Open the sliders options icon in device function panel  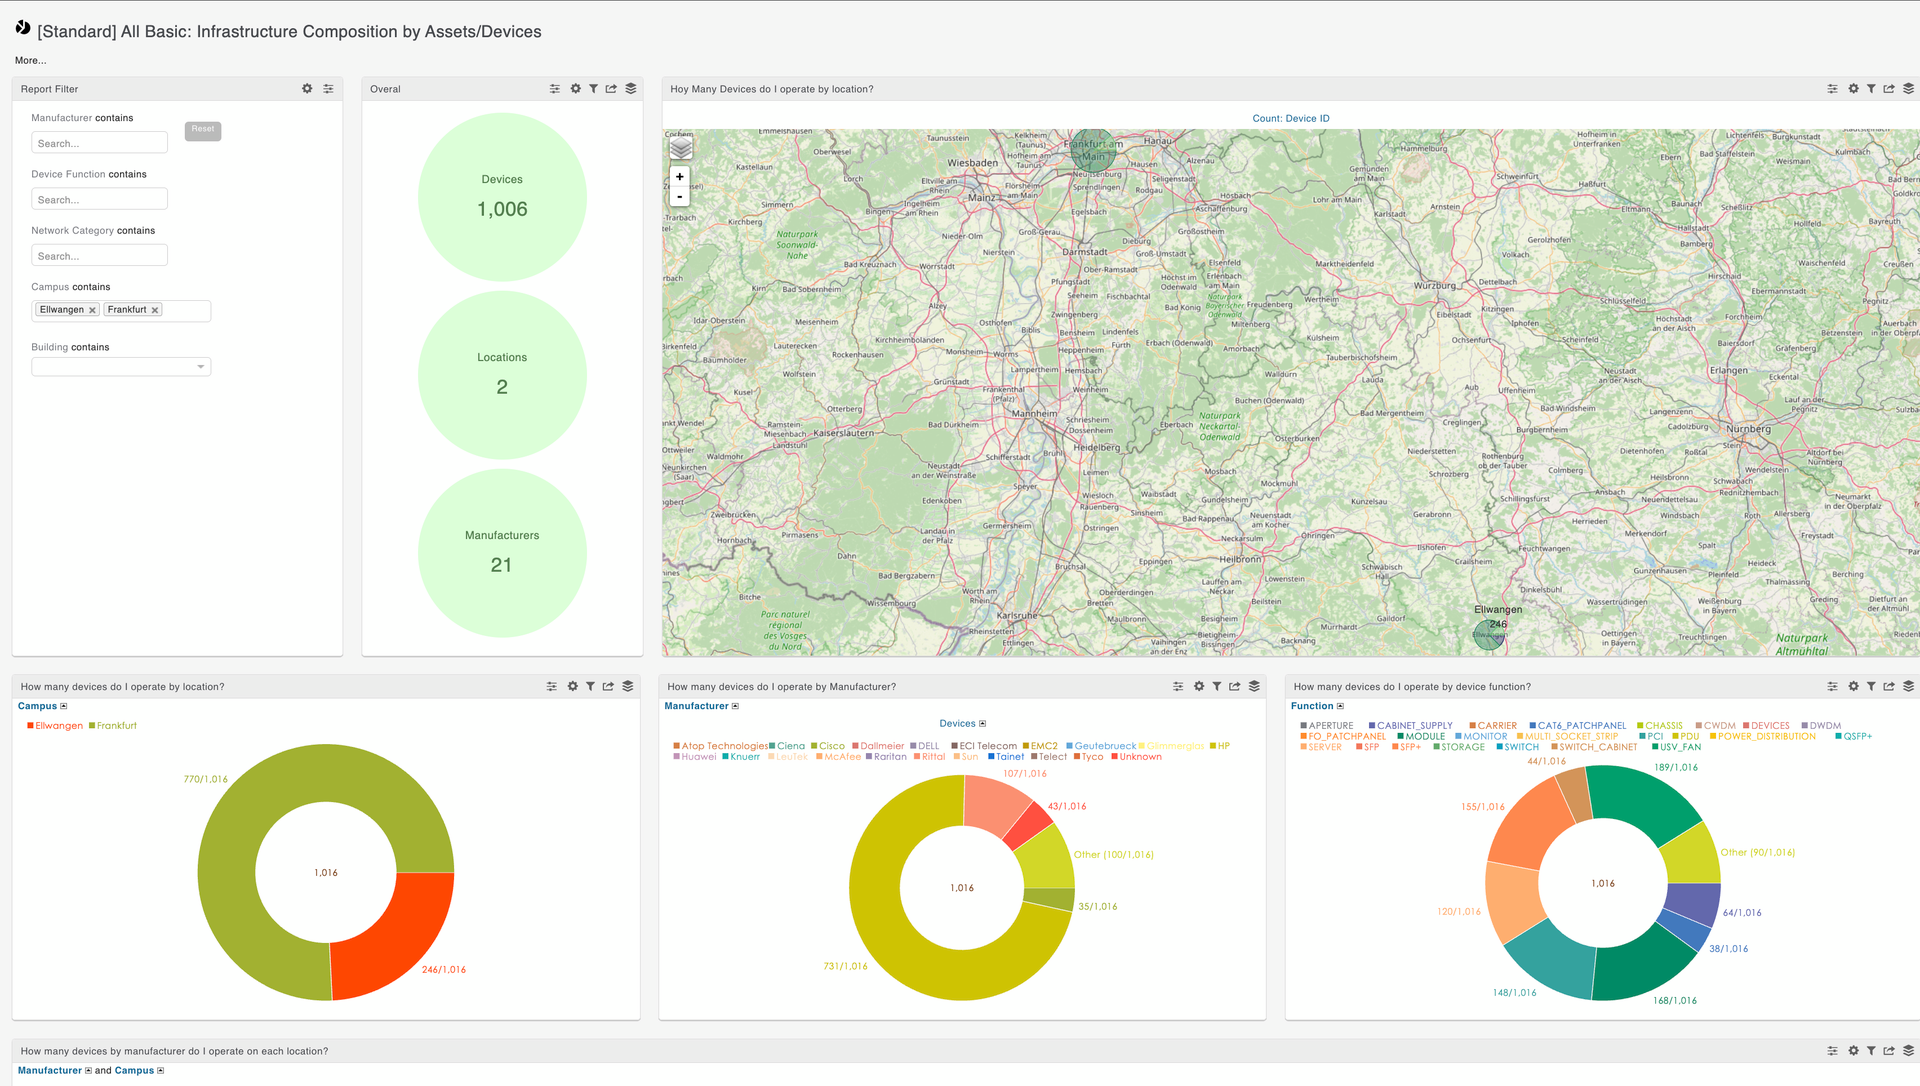pyautogui.click(x=1832, y=687)
